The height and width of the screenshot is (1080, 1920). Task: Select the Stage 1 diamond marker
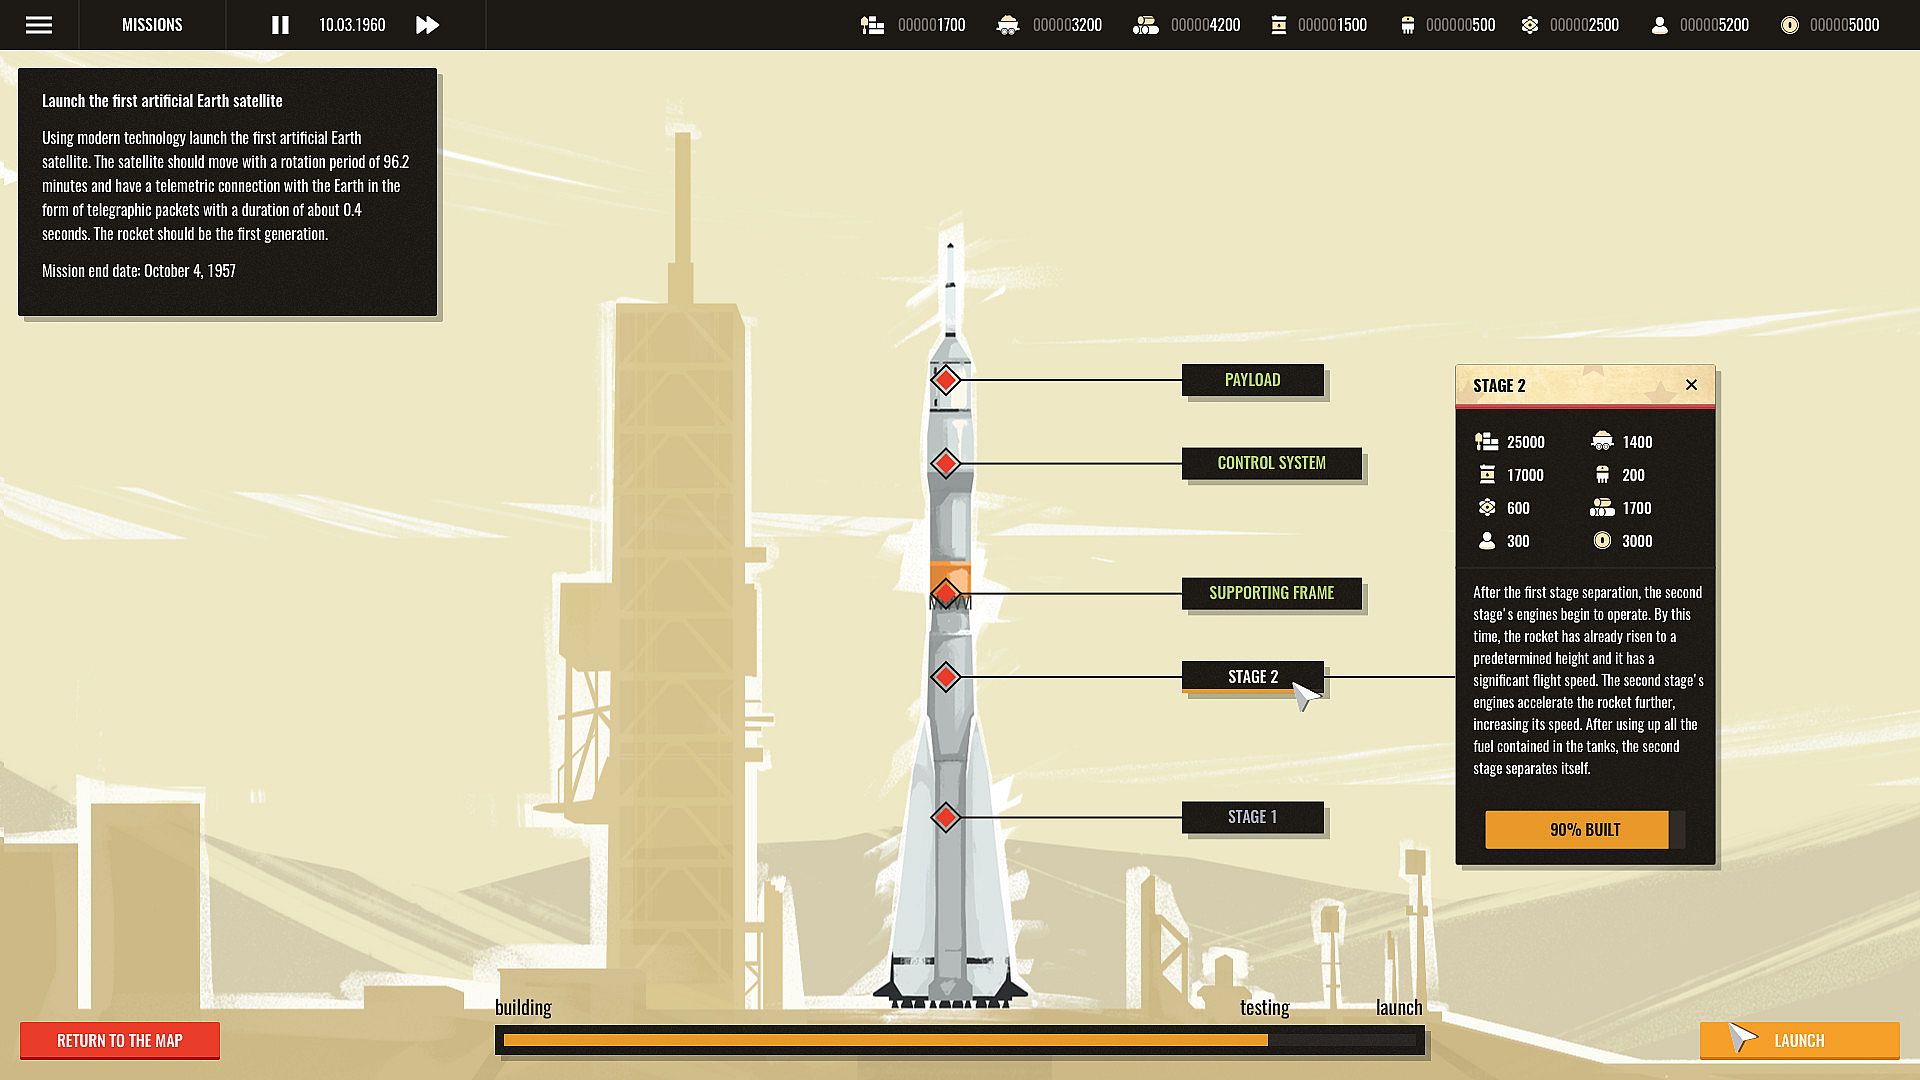[945, 817]
